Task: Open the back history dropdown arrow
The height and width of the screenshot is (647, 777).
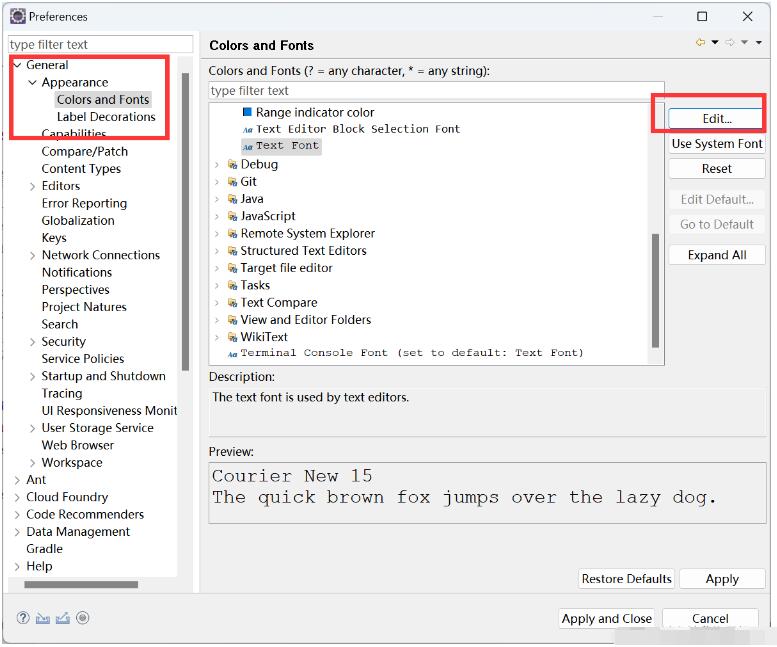Action: pyautogui.click(x=715, y=43)
